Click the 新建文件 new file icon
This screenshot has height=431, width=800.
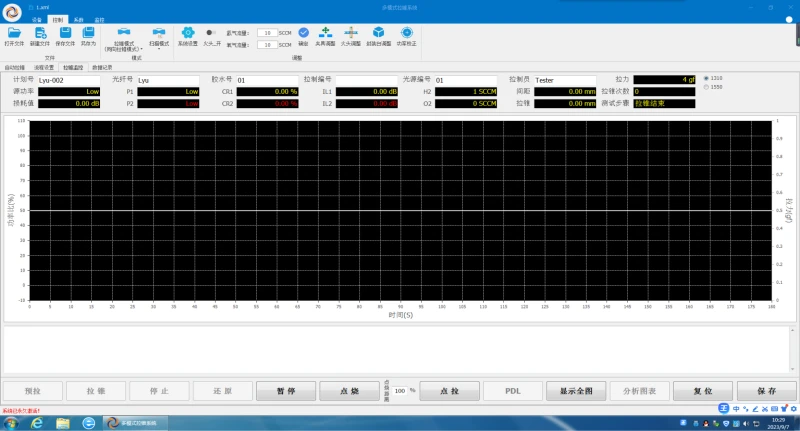[41, 35]
